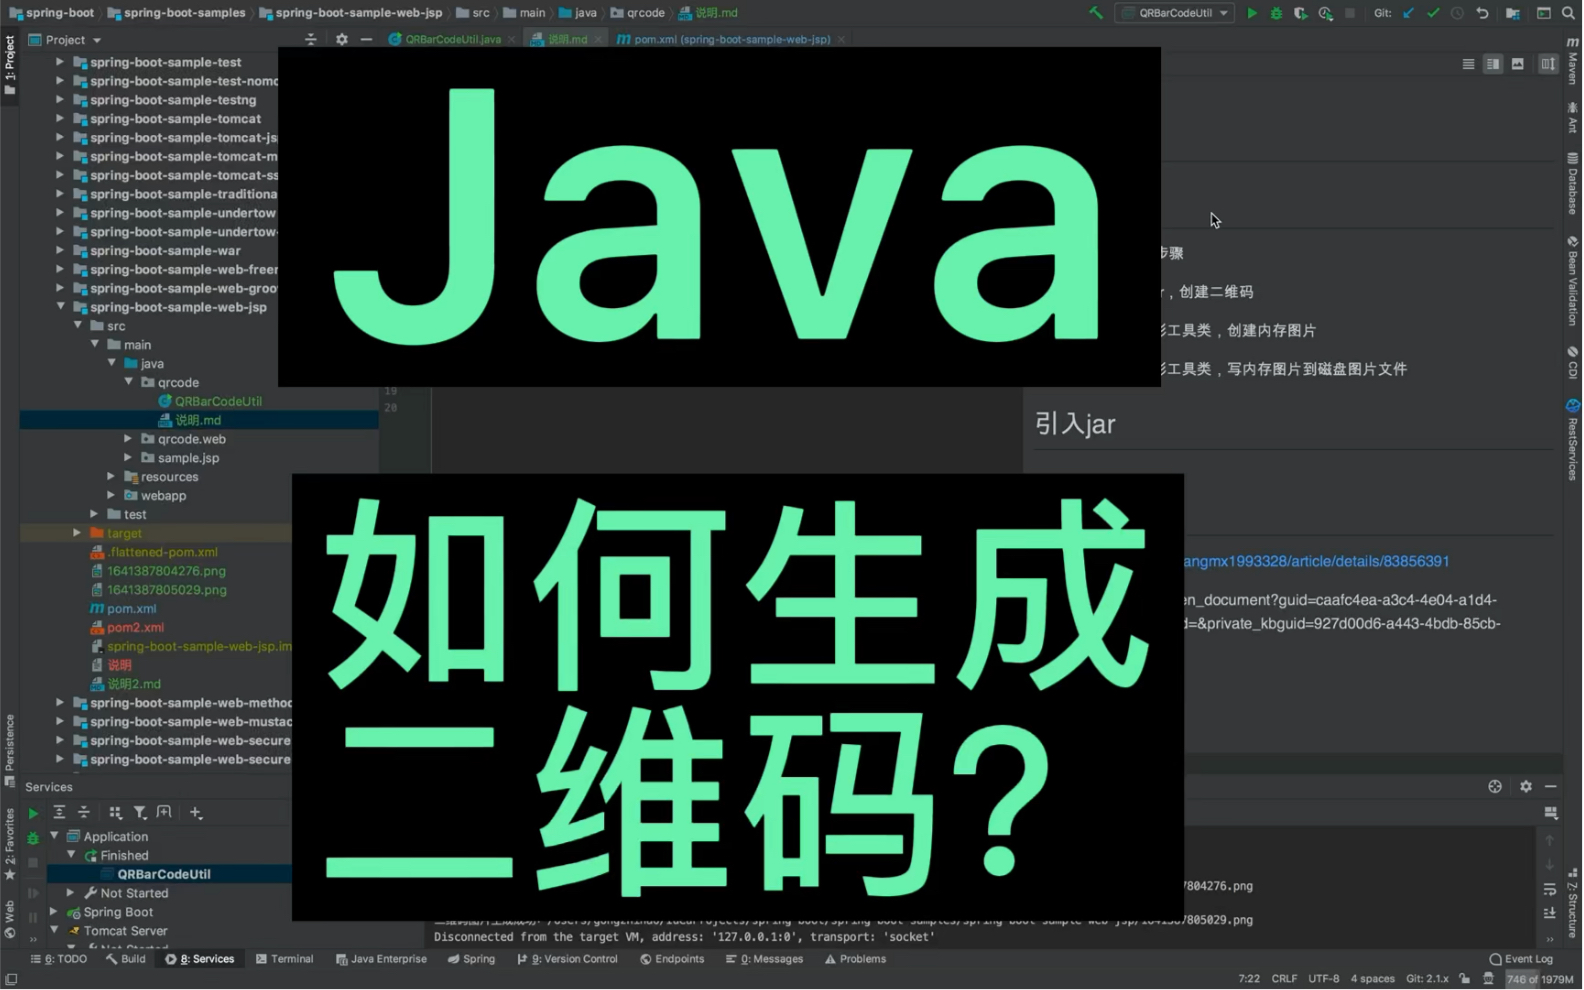Click Git: 2.1.x branch widget
1584x990 pixels.
pos(1427,979)
